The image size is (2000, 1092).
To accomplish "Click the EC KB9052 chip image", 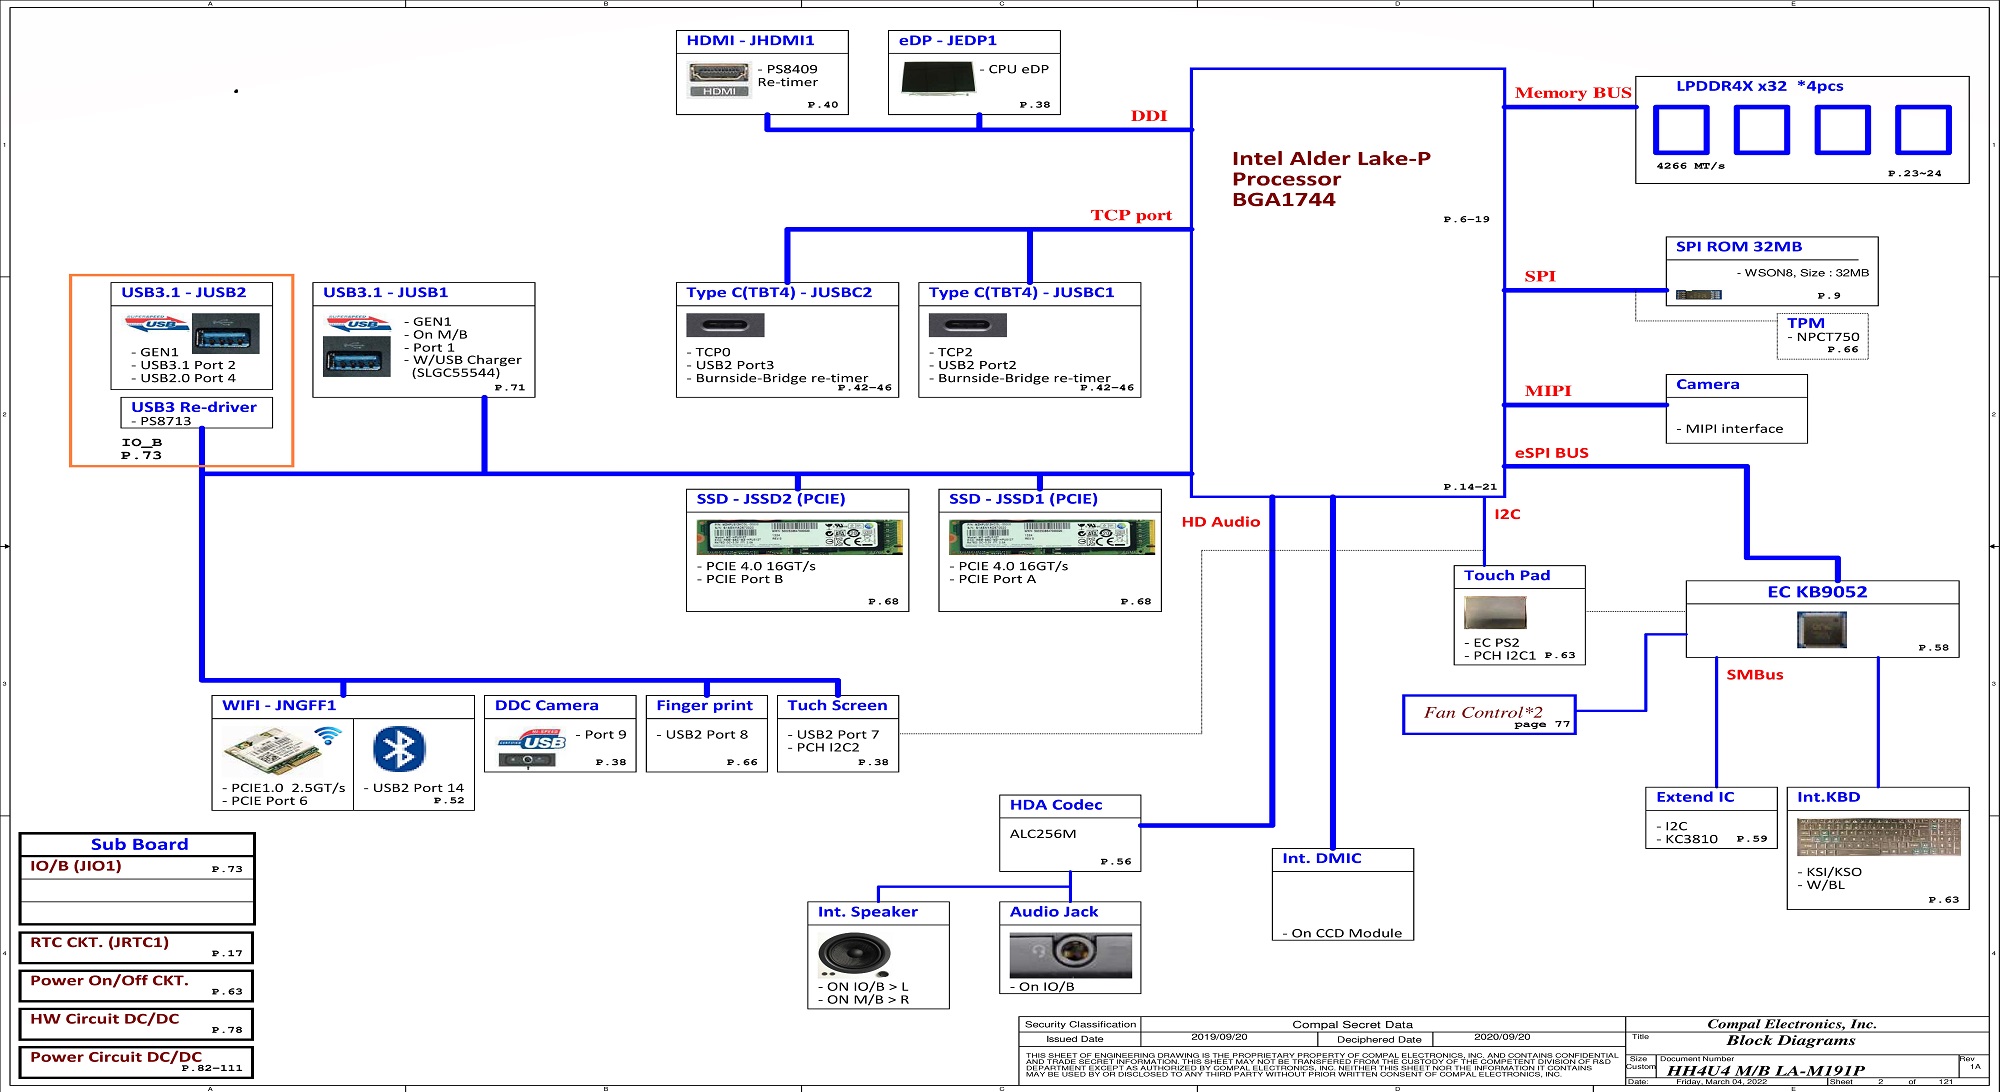I will [x=1821, y=630].
